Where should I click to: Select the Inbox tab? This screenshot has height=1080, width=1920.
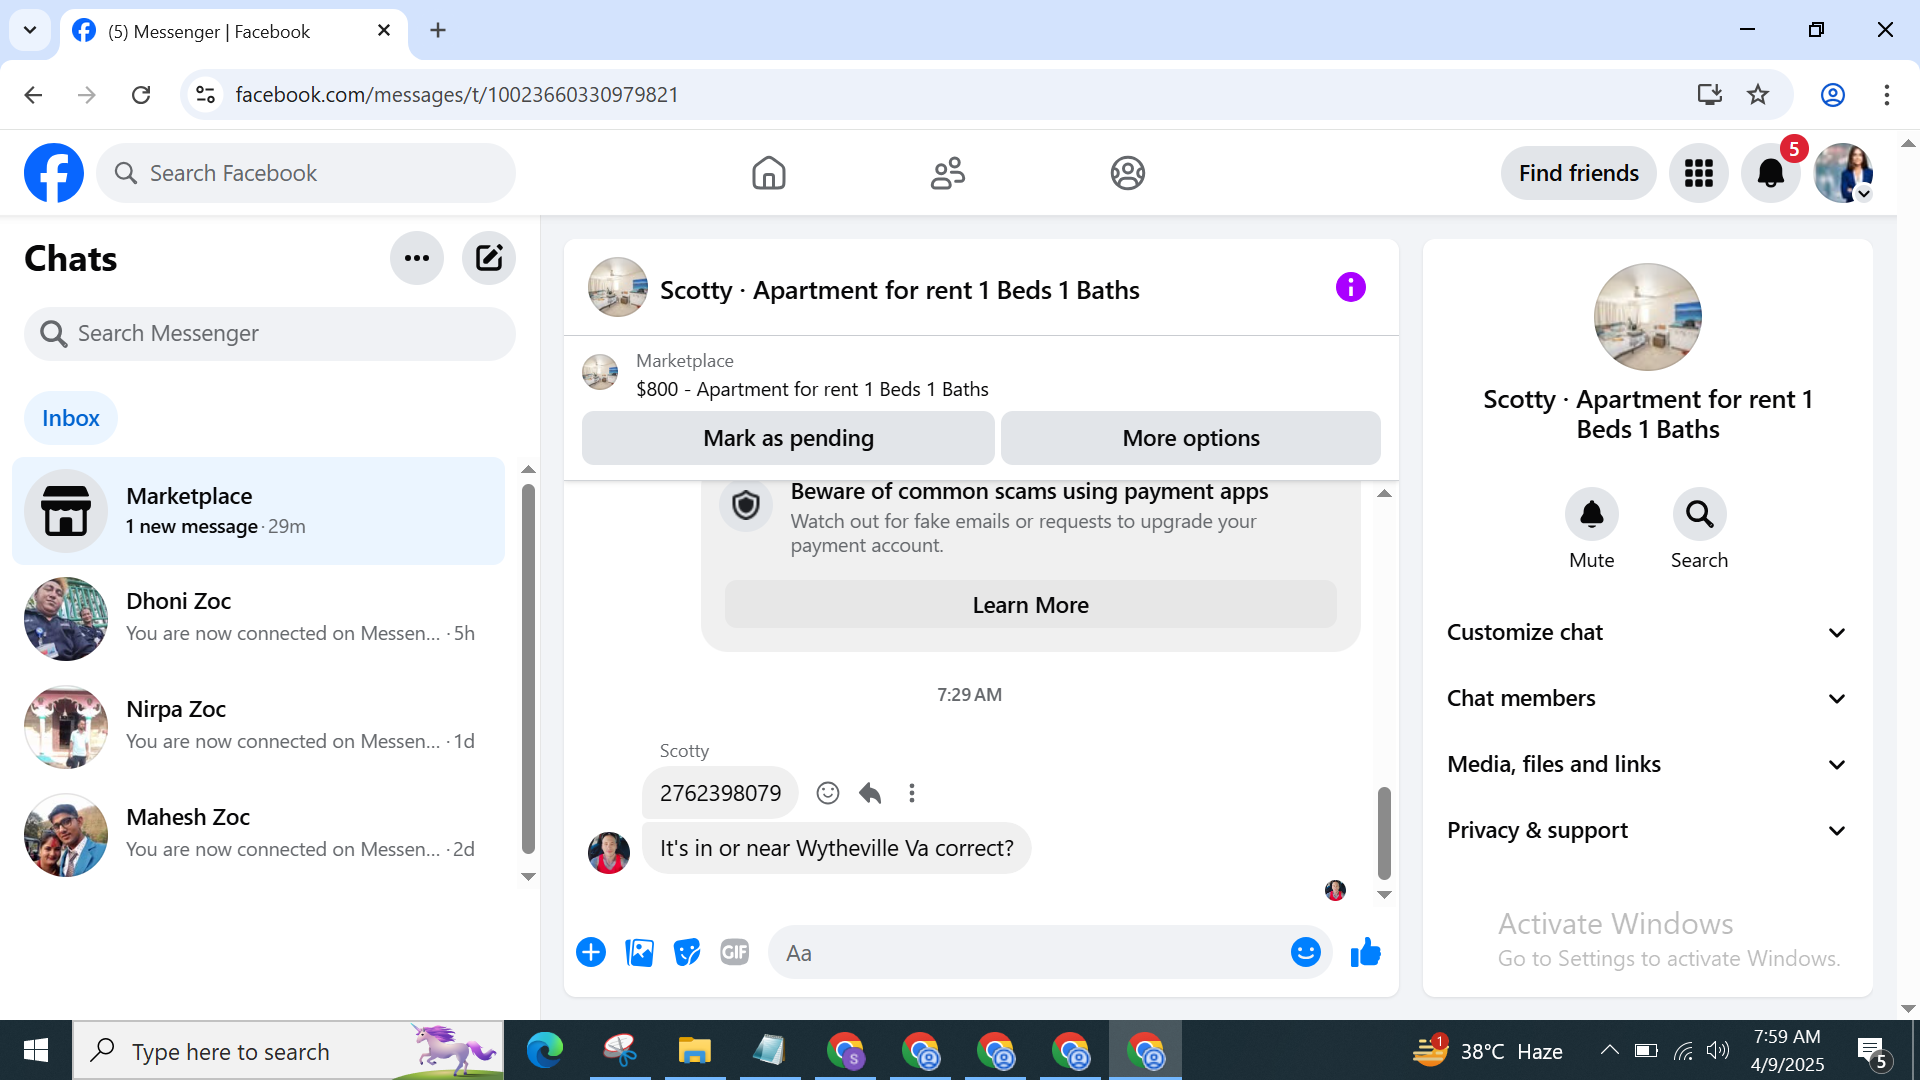pos(71,418)
